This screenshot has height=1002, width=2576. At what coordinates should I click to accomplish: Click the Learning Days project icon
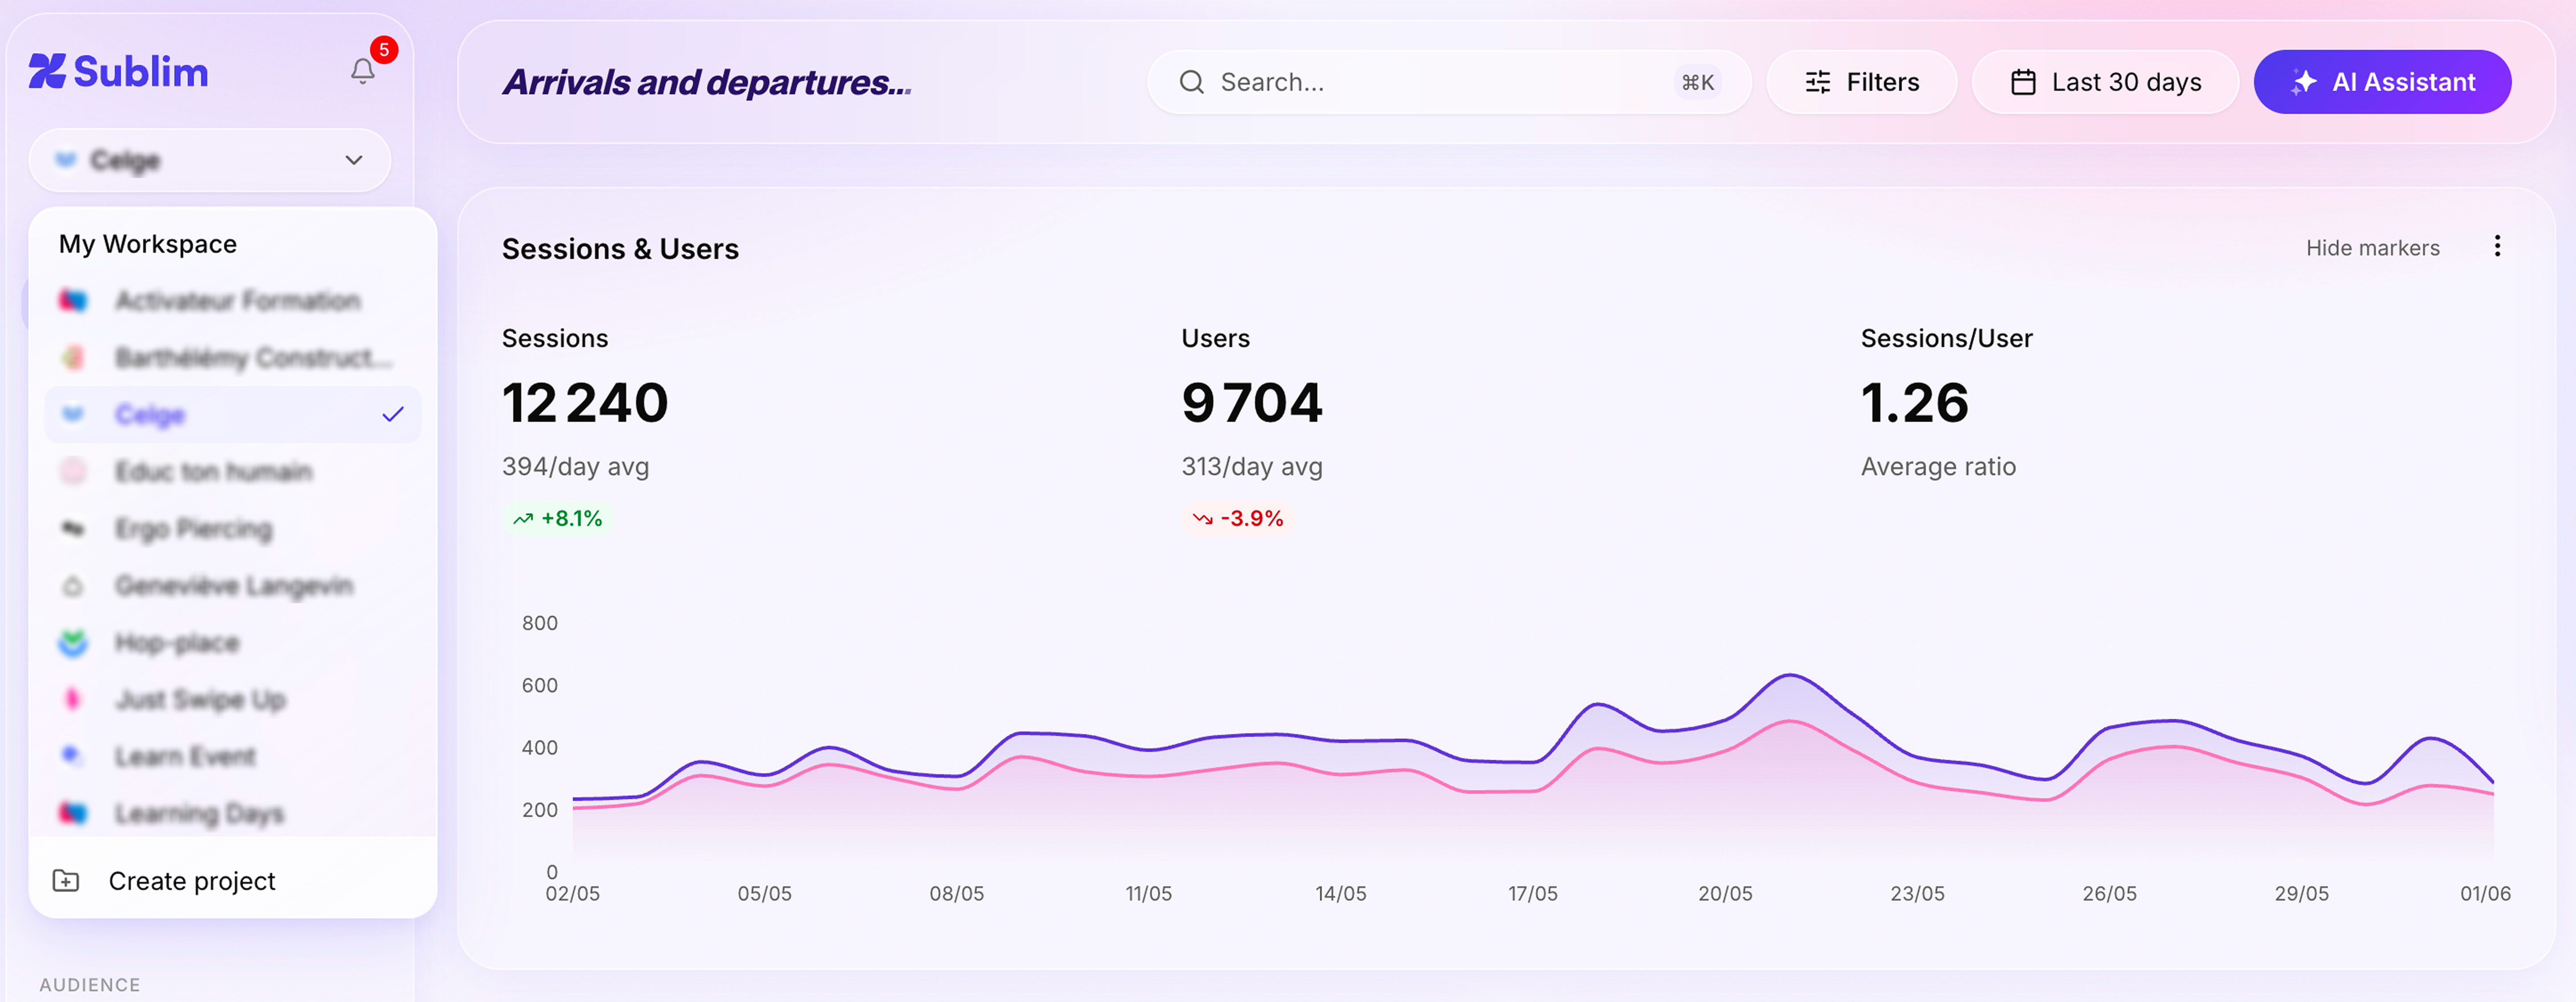[x=73, y=813]
